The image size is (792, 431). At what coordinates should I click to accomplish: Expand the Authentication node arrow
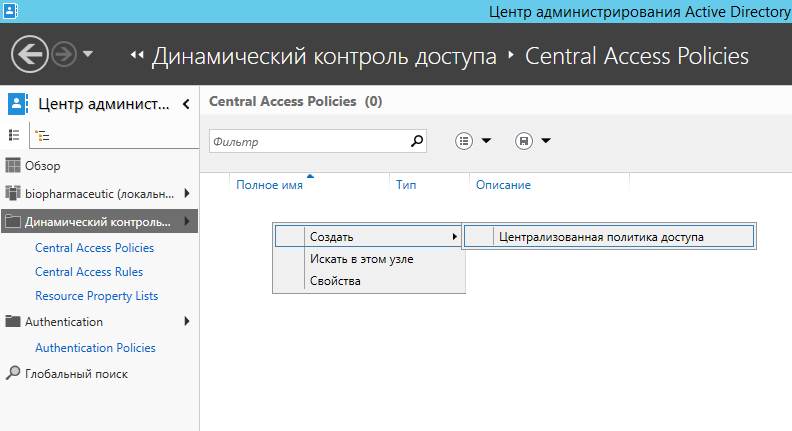[187, 321]
